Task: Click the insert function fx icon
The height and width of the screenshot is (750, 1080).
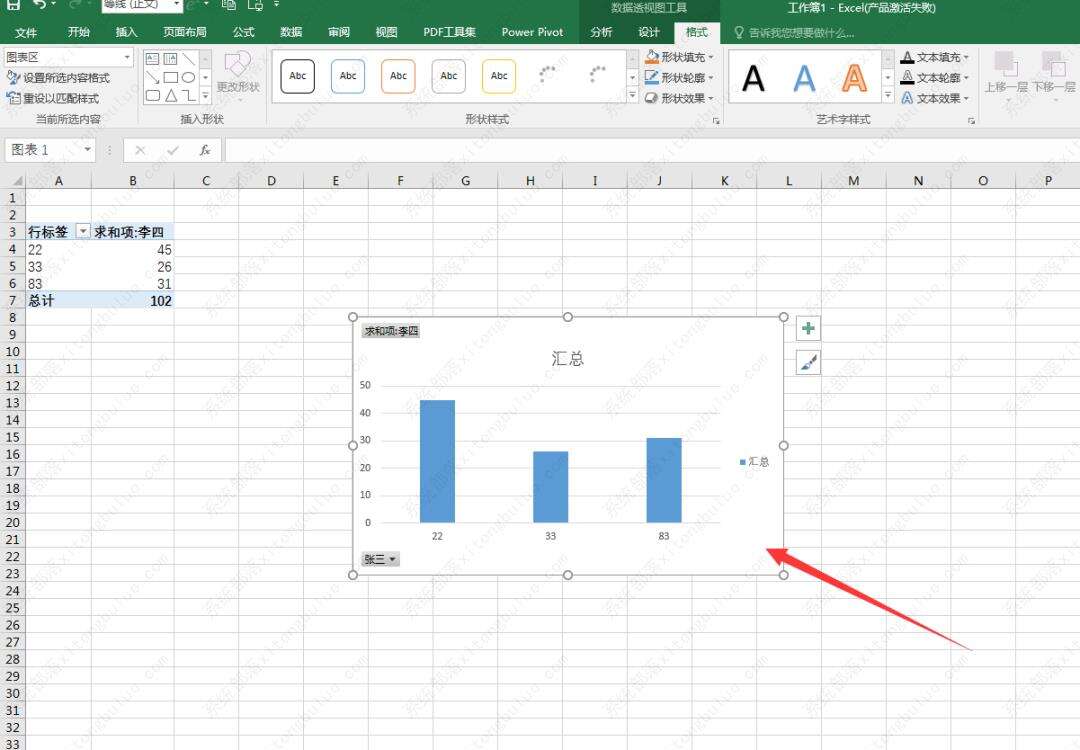Action: 204,150
